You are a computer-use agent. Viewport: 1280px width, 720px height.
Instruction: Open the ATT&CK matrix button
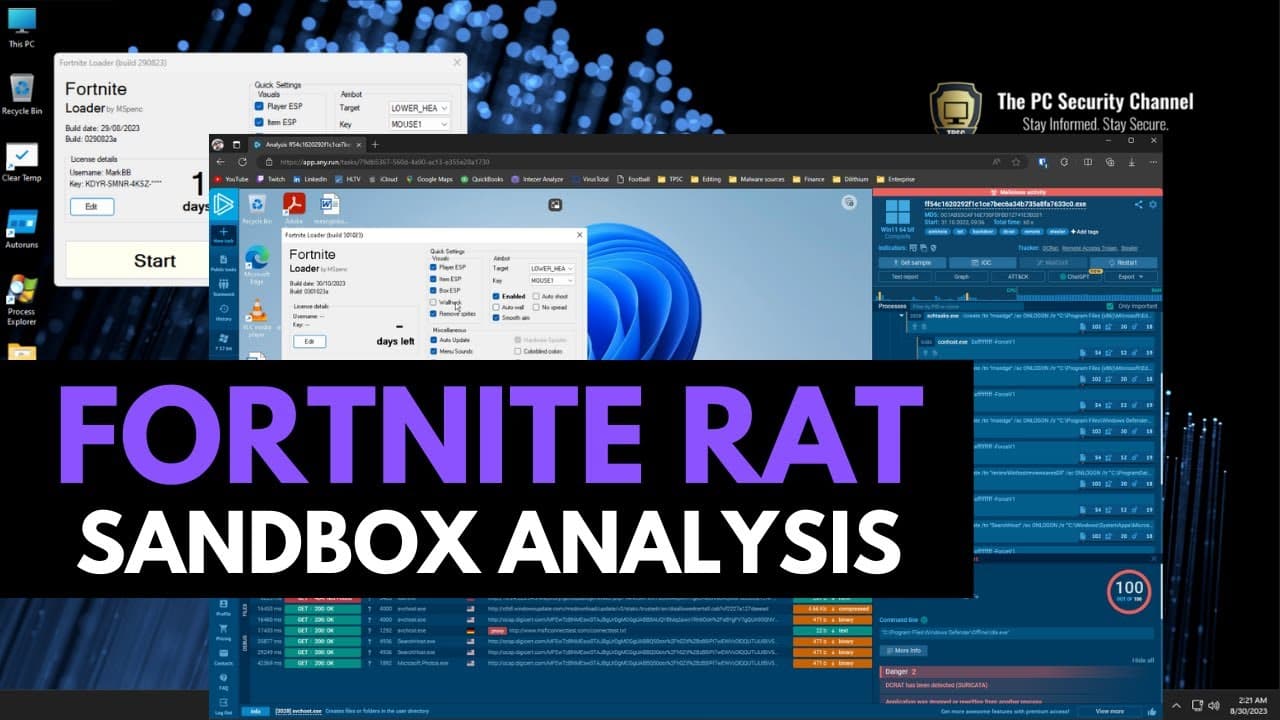point(1018,276)
